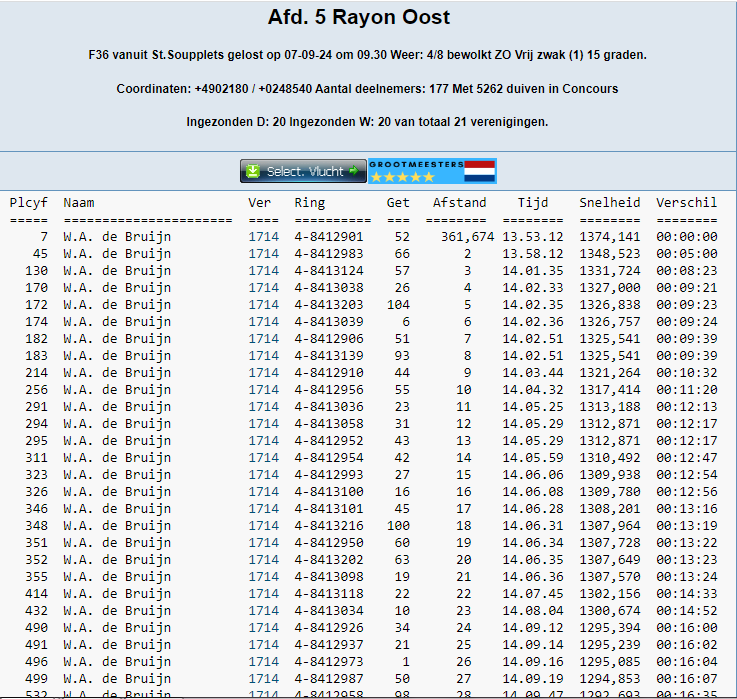Click ring number 4-8412937
Viewport: 737px width, 699px height.
[329, 645]
